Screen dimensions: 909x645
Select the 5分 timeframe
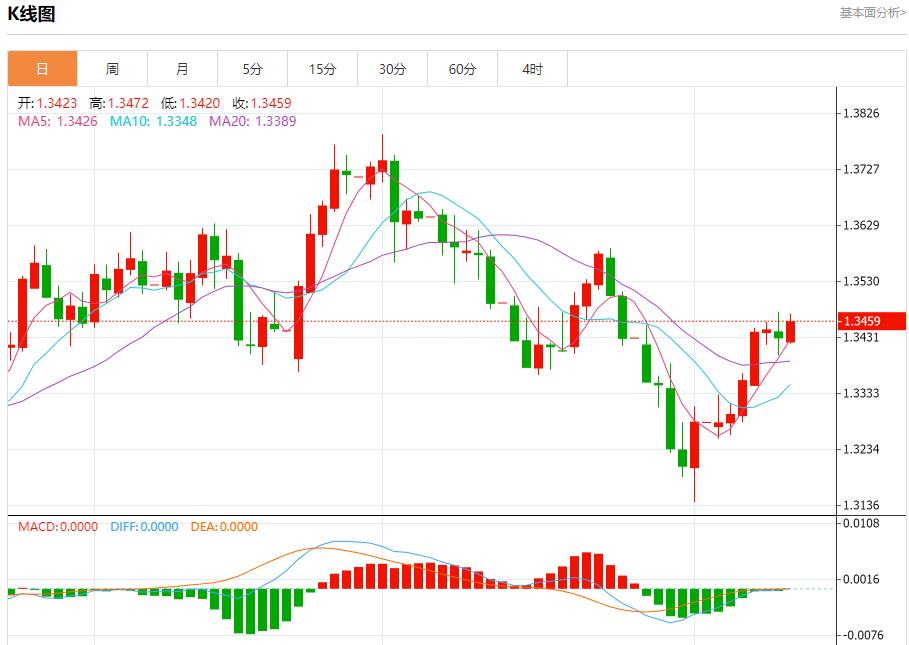point(252,68)
